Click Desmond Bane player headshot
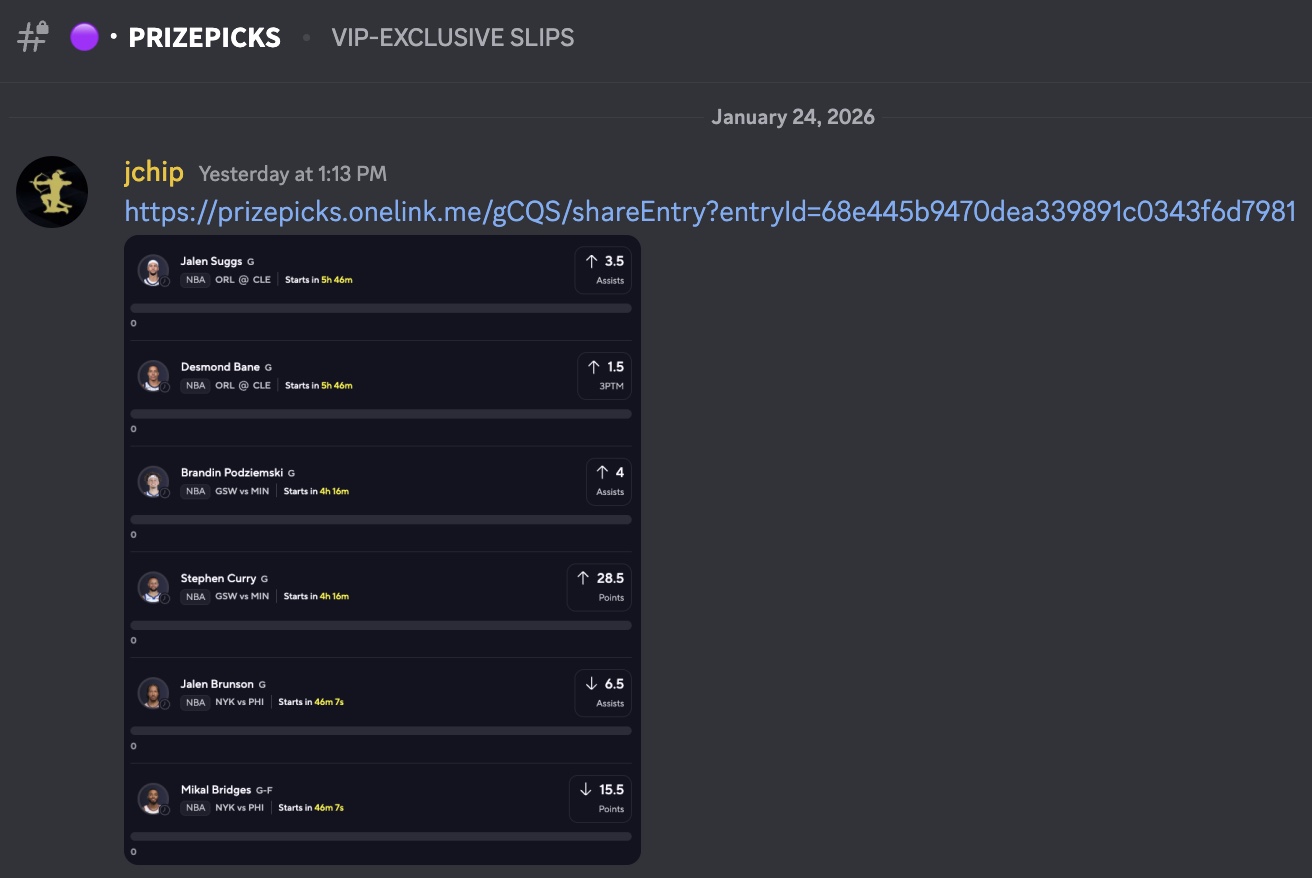The height and width of the screenshot is (878, 1312). pyautogui.click(x=153, y=376)
